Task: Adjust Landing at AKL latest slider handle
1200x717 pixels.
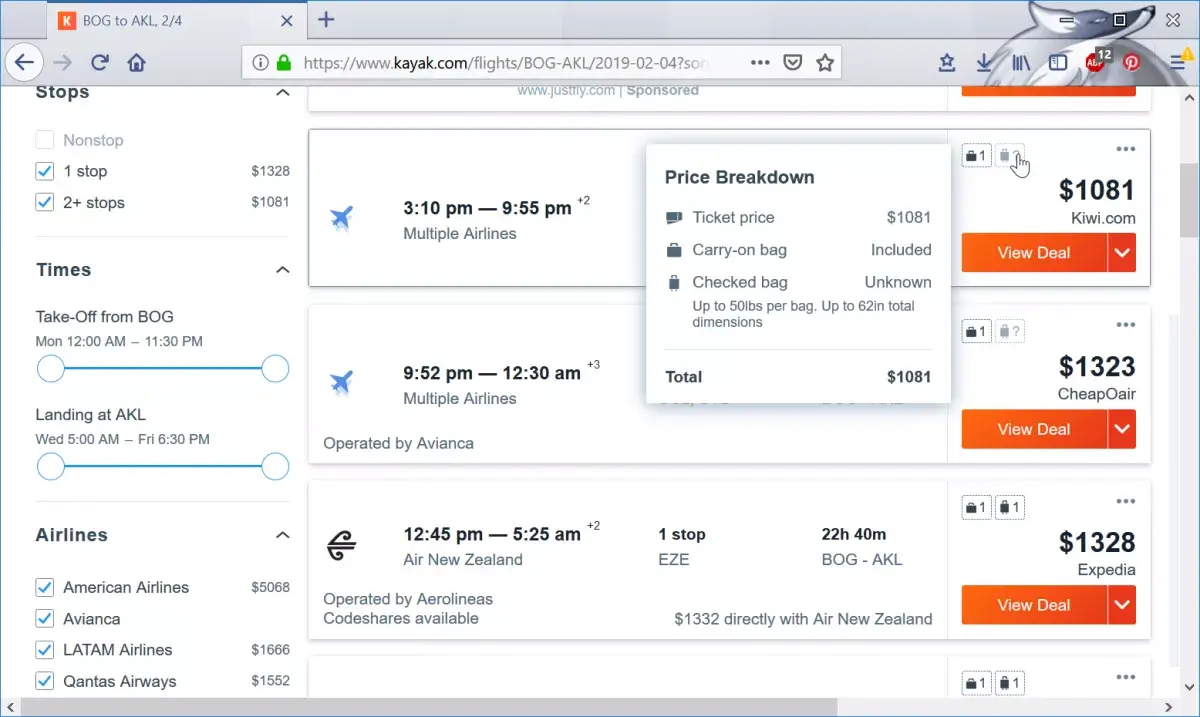Action: [275, 467]
